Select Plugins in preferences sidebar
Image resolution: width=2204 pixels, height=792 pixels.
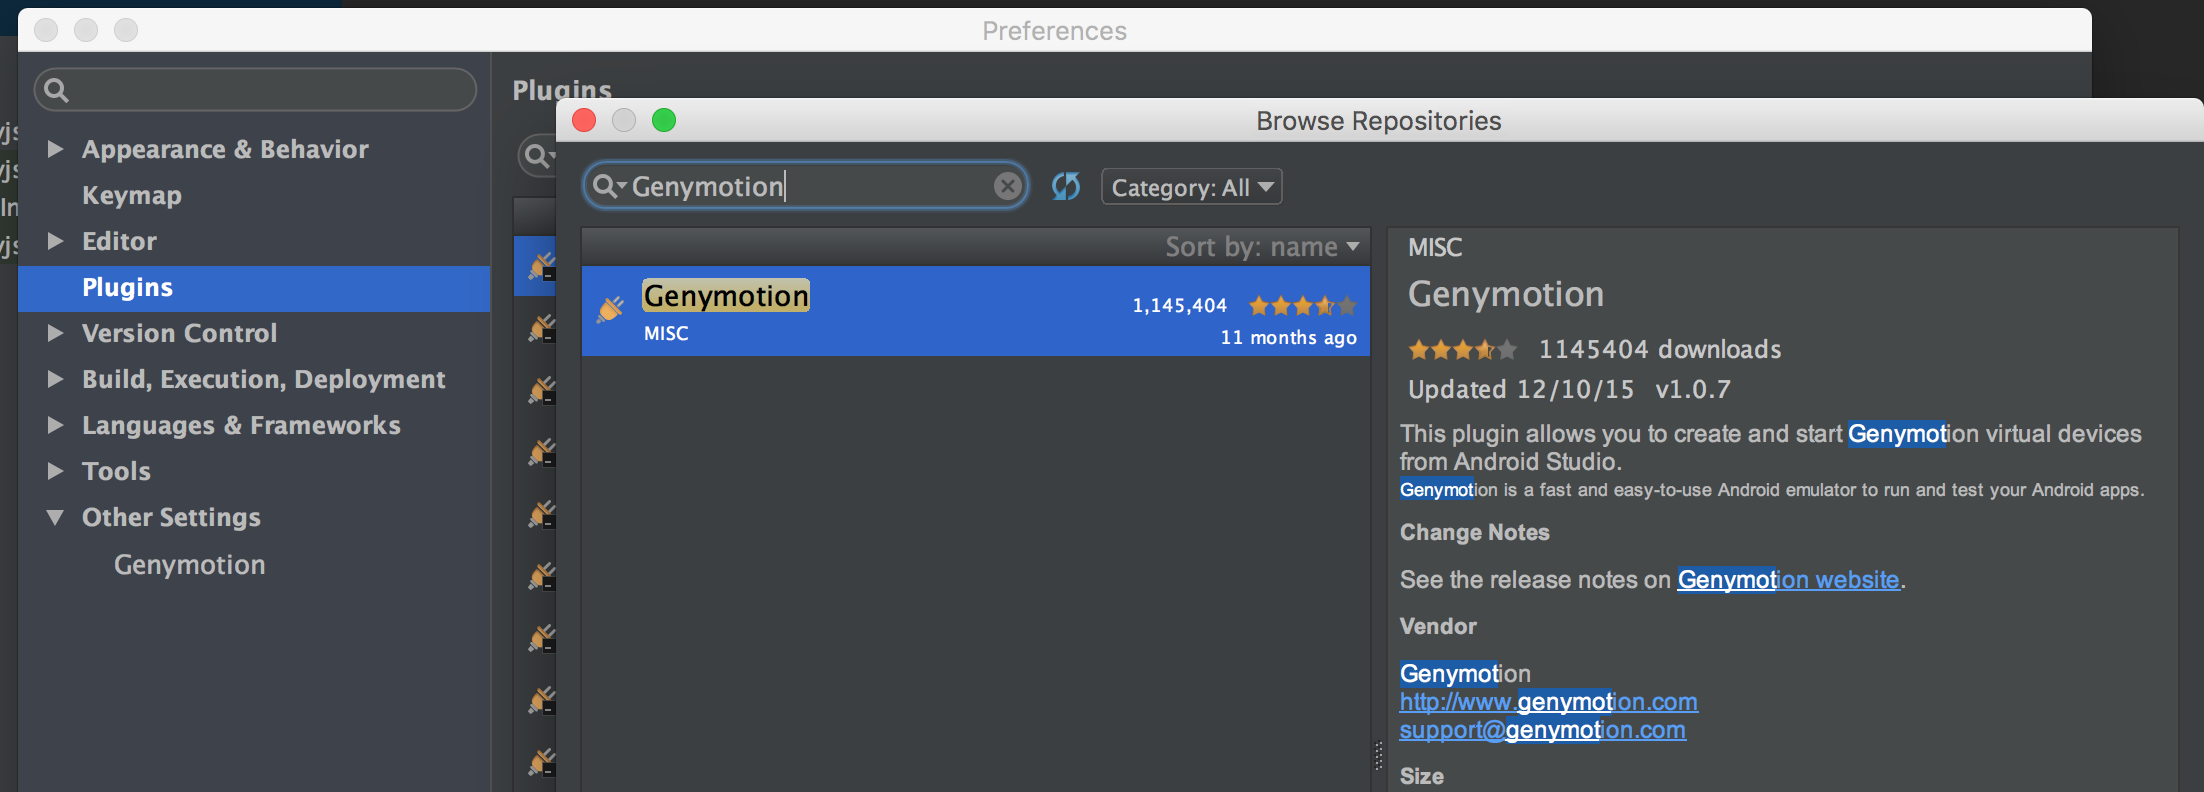[x=128, y=287]
